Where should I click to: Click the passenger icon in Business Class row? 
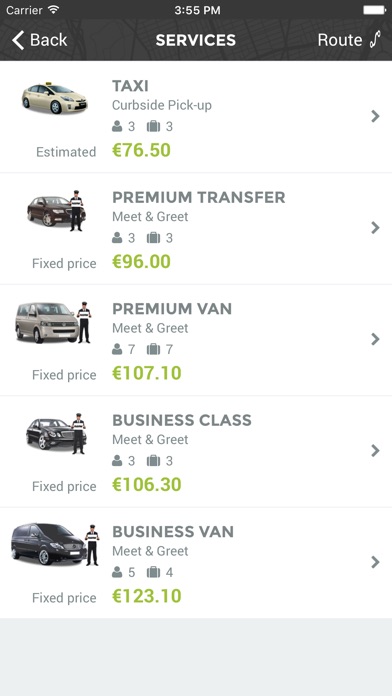117,461
